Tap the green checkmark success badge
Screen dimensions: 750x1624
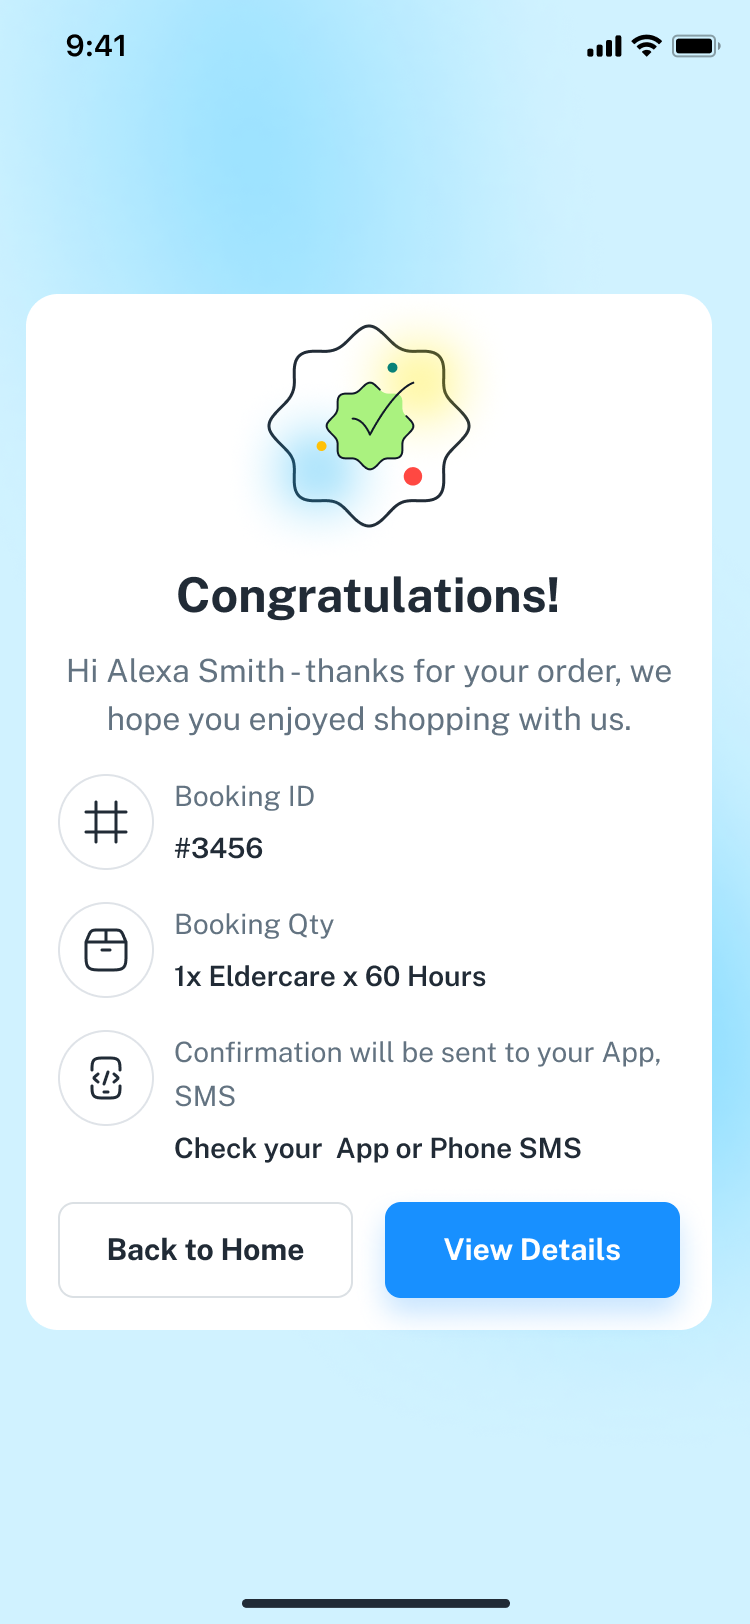[x=370, y=426]
